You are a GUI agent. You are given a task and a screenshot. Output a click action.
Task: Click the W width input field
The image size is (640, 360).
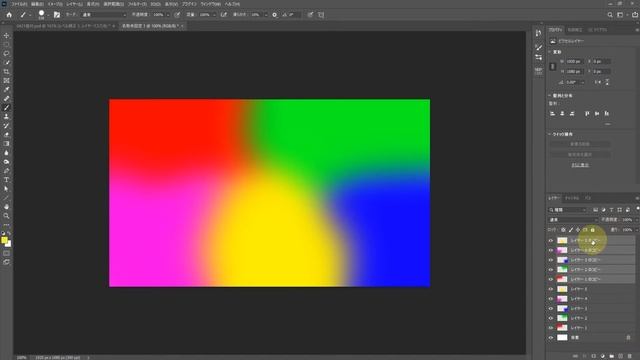pos(574,61)
